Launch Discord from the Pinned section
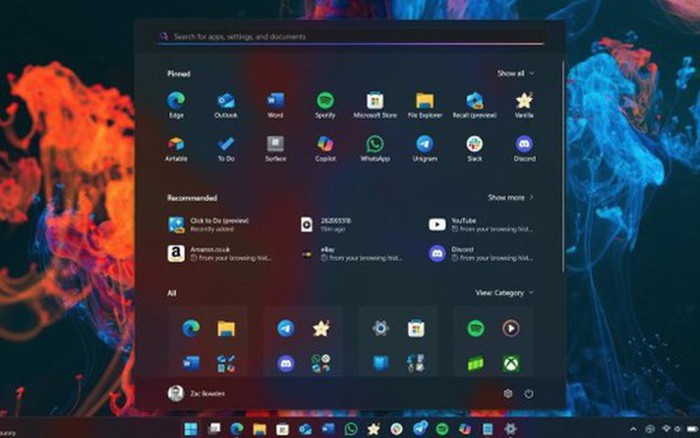Screen dimensions: 700x438 pos(525,148)
